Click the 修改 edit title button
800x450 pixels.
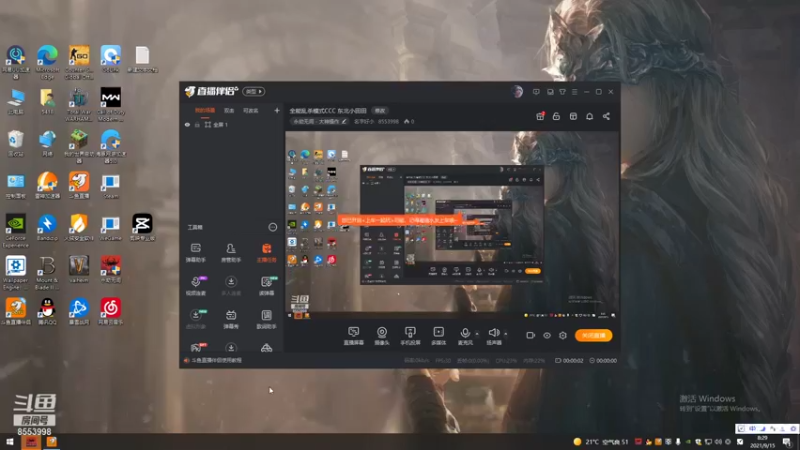coord(380,111)
